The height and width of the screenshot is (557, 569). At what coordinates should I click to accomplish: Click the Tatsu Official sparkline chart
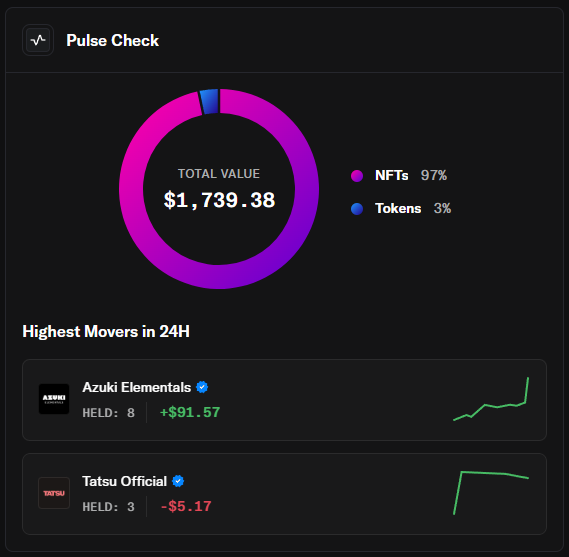pos(491,493)
